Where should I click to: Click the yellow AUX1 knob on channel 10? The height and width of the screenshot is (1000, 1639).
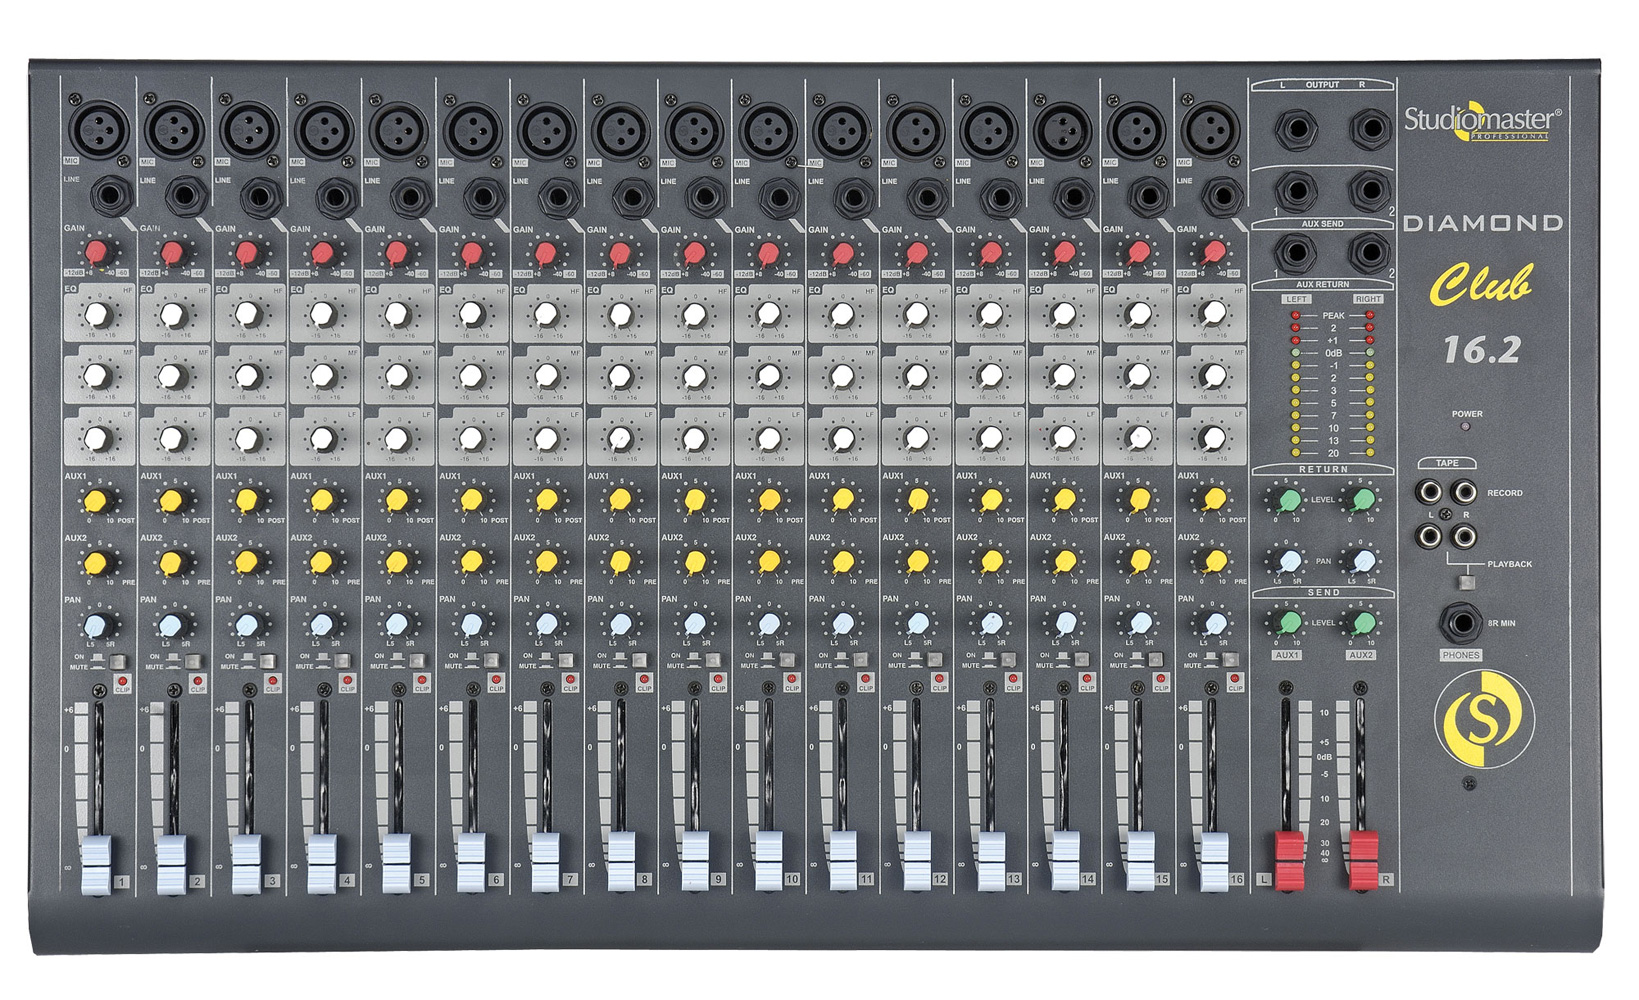[768, 500]
